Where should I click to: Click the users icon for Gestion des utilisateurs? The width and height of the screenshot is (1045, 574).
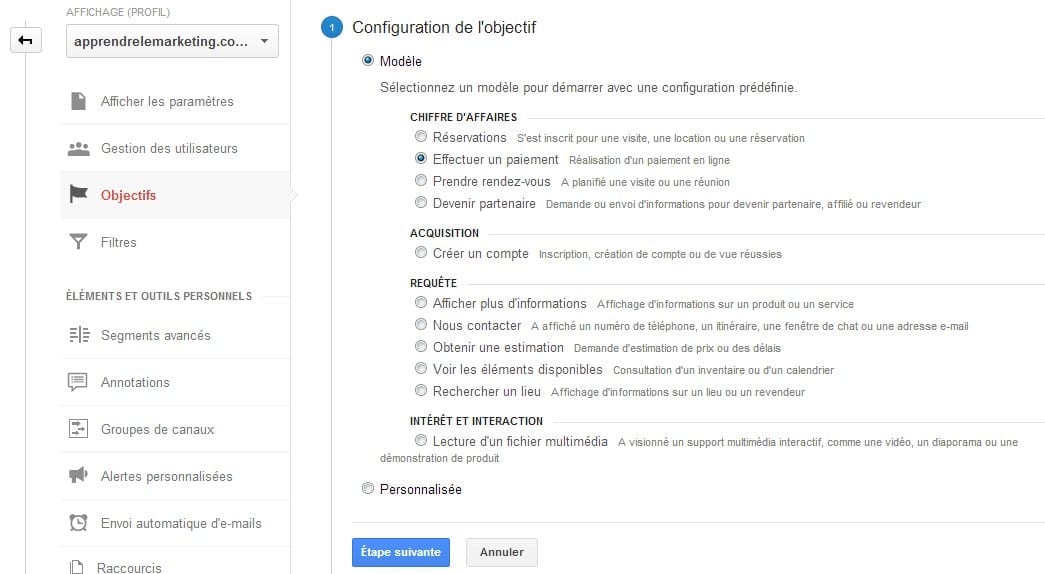(x=79, y=149)
